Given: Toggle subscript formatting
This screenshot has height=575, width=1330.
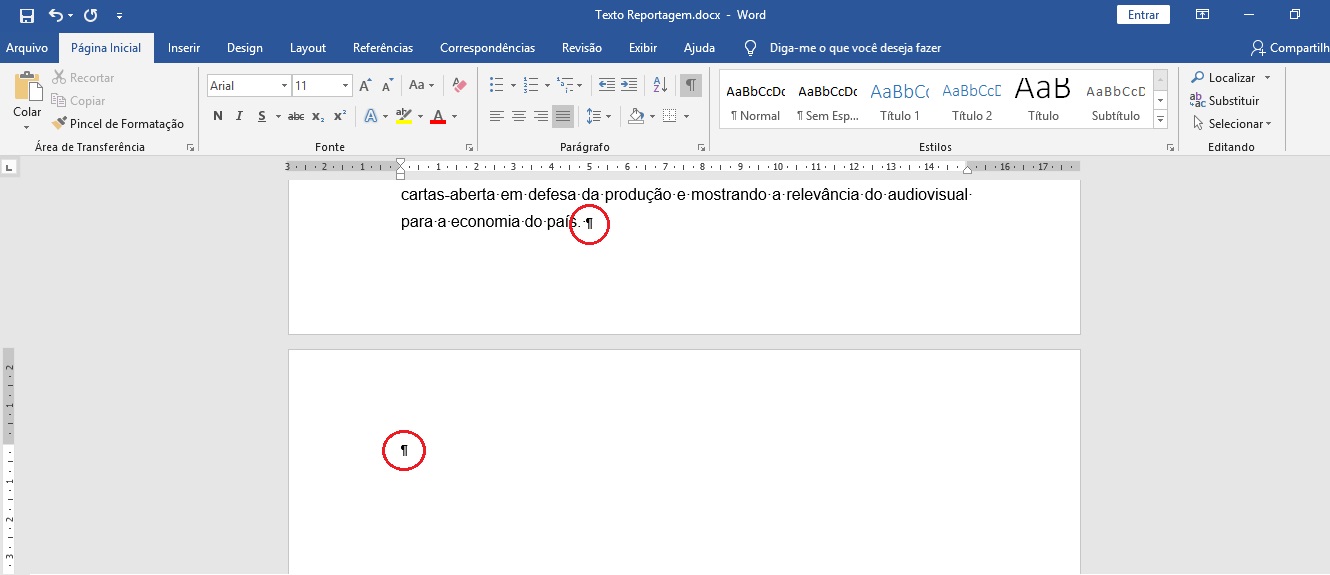Looking at the screenshot, I should (318, 117).
